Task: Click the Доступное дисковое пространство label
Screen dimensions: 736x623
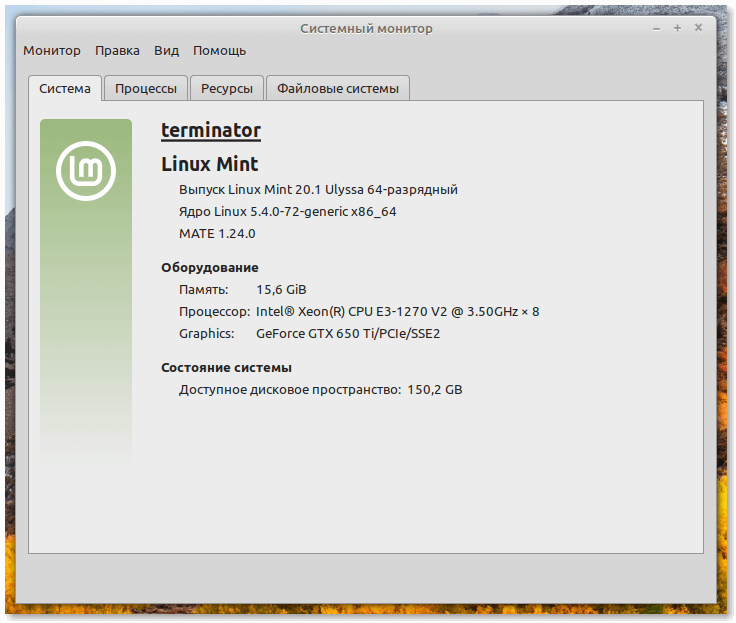Action: pos(290,390)
